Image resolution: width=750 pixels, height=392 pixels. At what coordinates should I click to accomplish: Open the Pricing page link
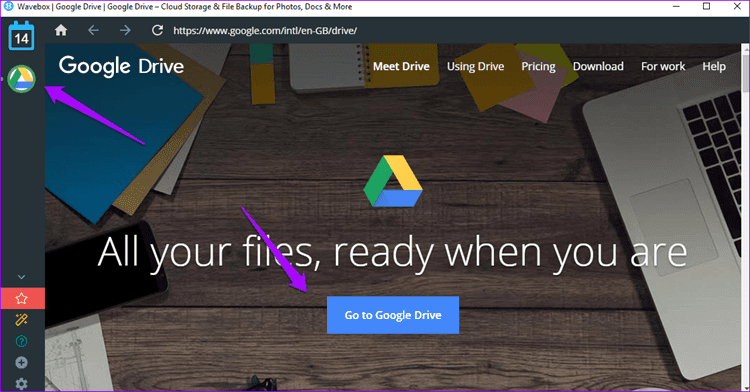coord(539,66)
